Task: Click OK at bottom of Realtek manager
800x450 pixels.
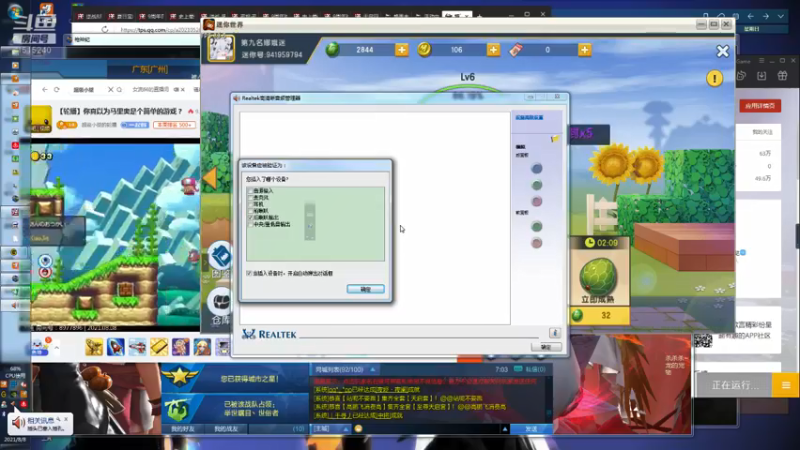Action: click(x=546, y=347)
